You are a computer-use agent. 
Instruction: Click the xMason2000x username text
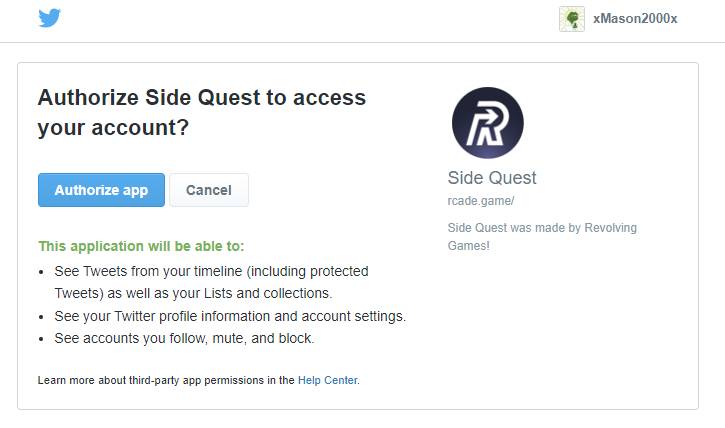click(635, 18)
